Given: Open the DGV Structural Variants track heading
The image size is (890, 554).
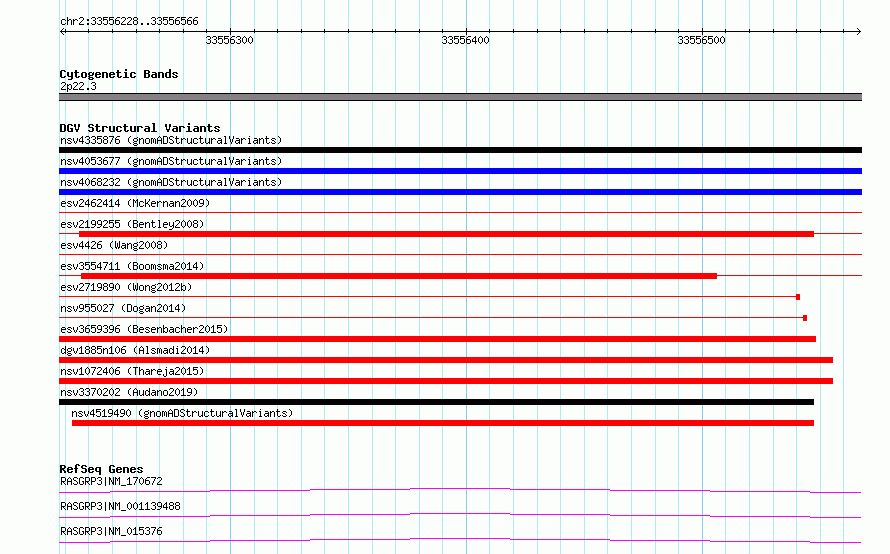Looking at the screenshot, I should pyautogui.click(x=140, y=128).
